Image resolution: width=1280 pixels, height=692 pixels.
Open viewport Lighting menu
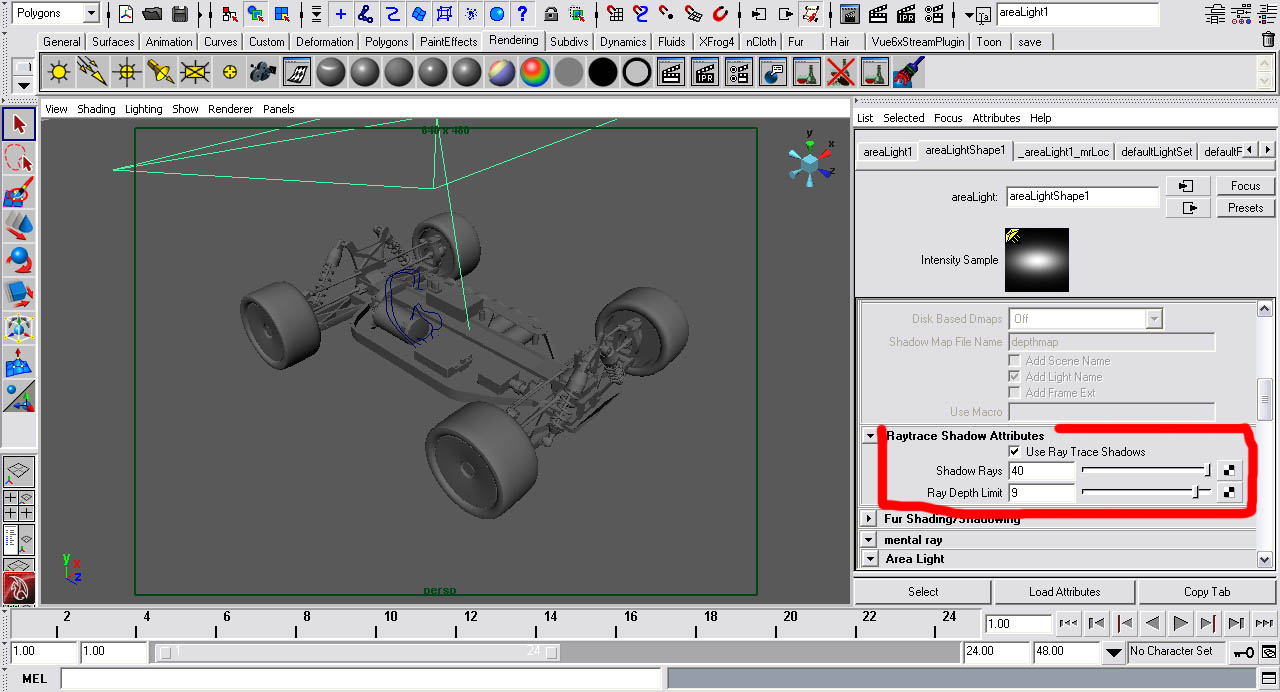[x=144, y=109]
